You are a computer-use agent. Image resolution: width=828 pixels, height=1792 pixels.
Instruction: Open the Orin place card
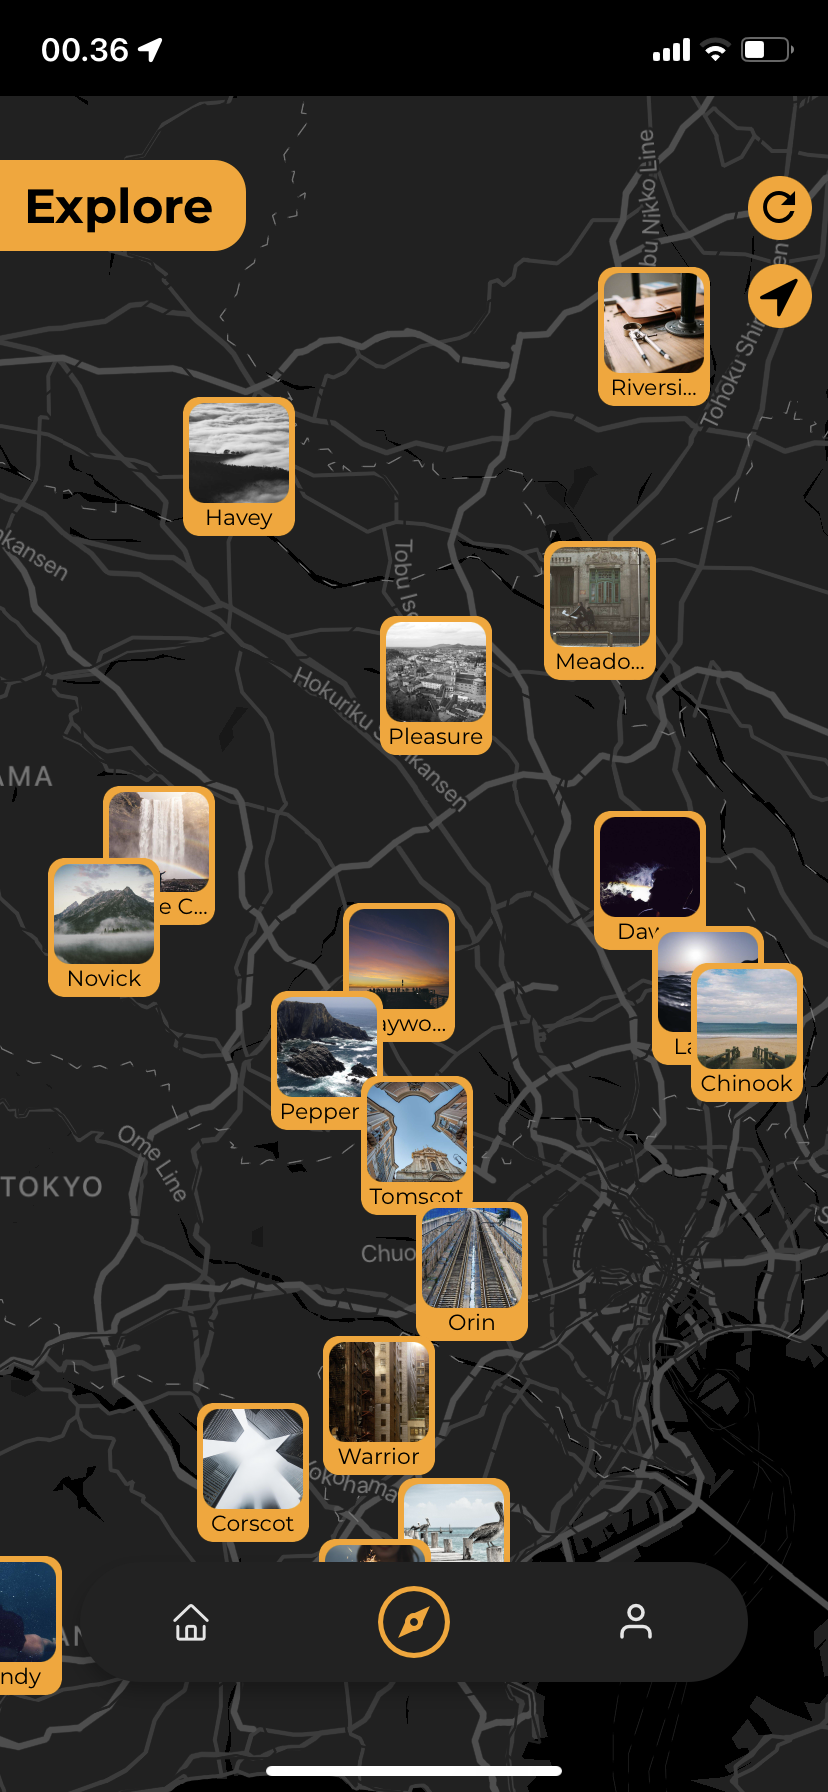point(472,1271)
